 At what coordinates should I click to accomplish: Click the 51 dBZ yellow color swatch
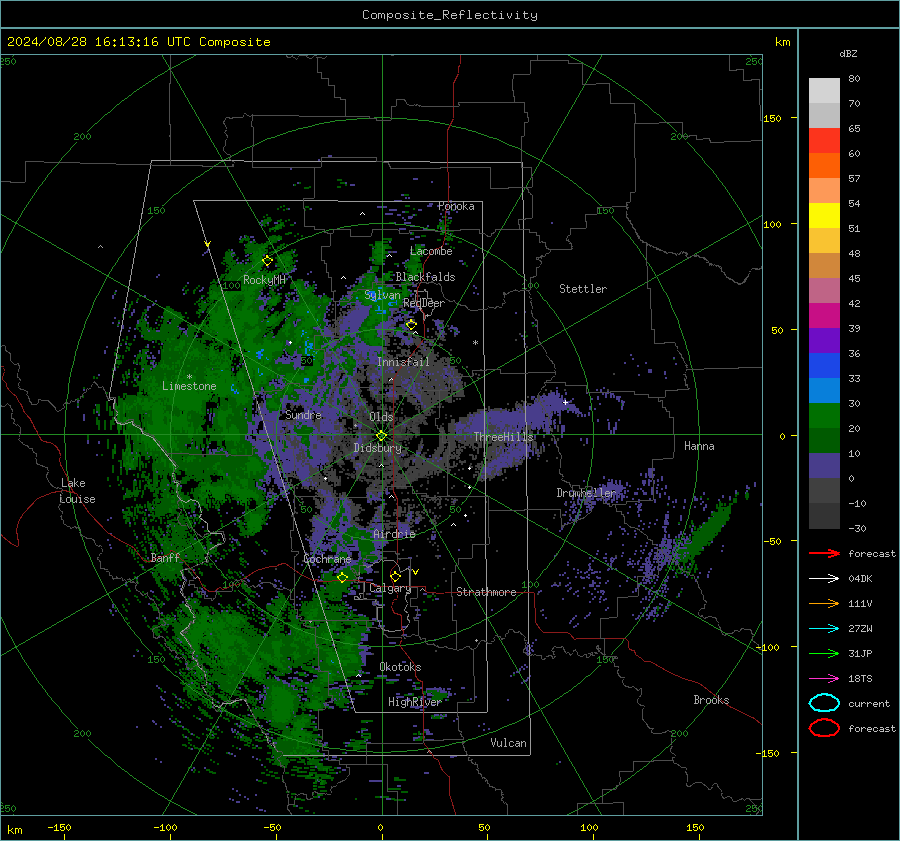(x=824, y=215)
